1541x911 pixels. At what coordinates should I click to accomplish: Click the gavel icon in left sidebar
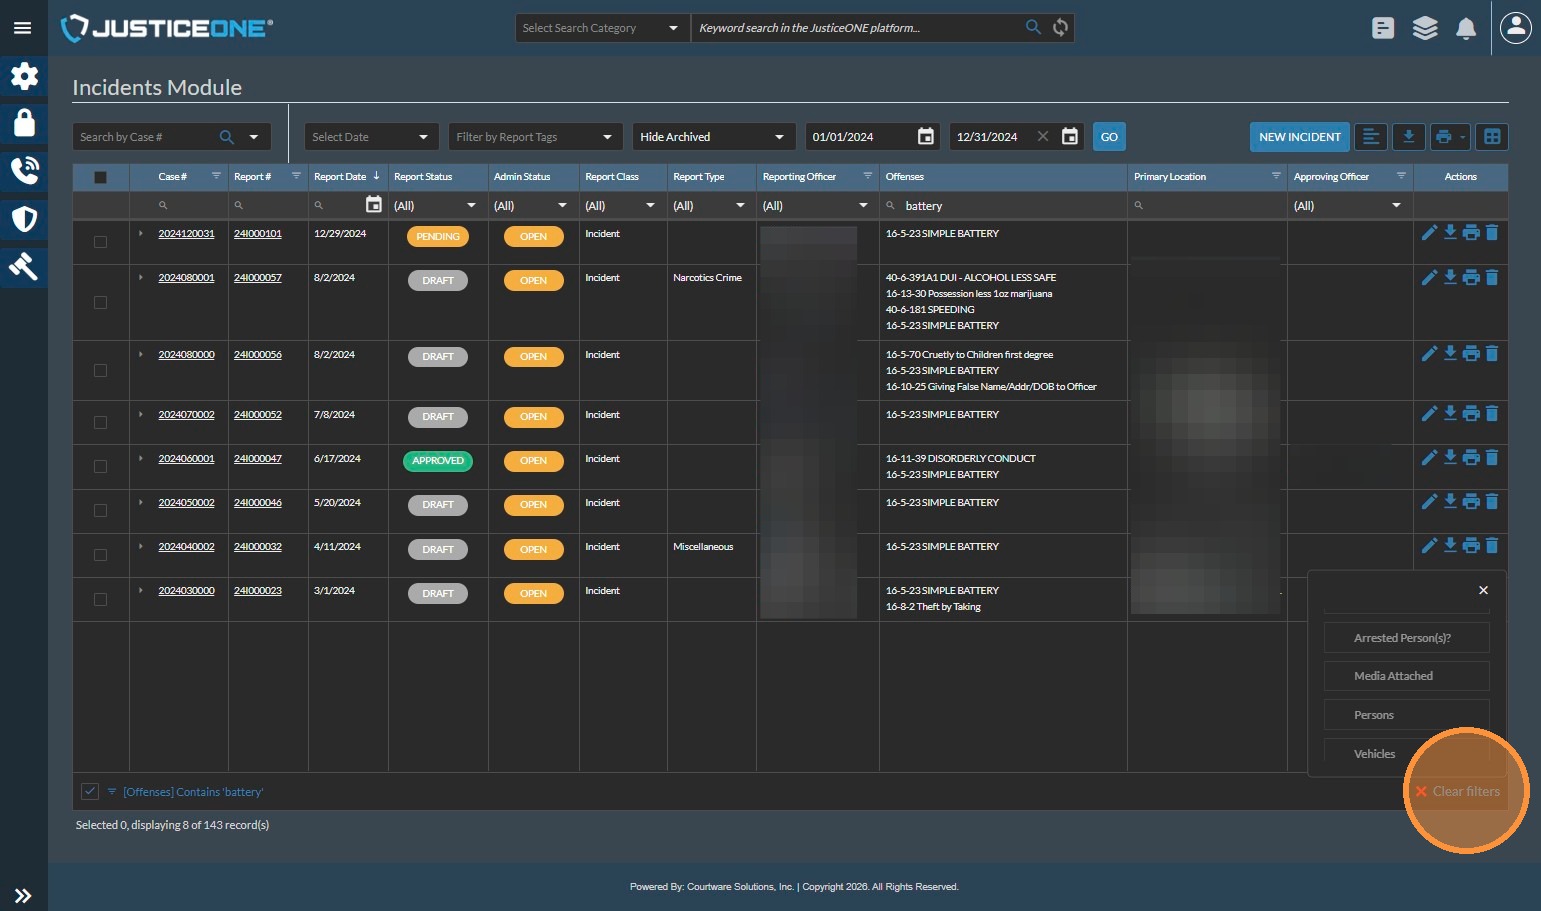(x=24, y=266)
